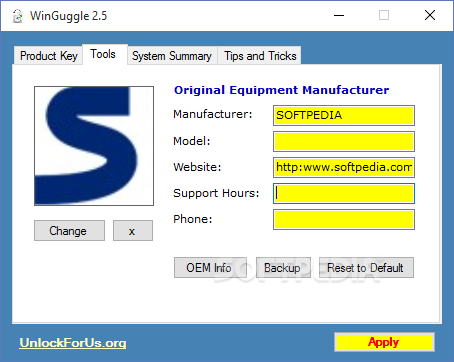Select the Phone input field
454x362 pixels.
pyautogui.click(x=344, y=219)
